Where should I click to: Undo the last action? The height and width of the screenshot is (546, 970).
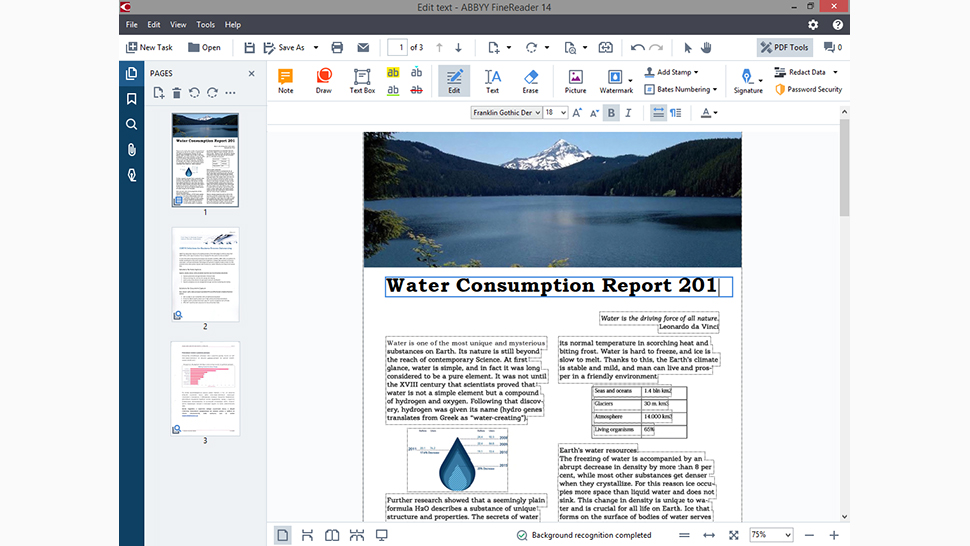[x=637, y=48]
